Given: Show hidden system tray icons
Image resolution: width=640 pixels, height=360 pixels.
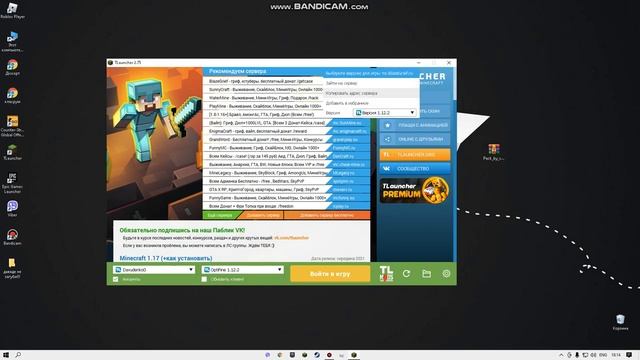Looking at the screenshot, I should [x=561, y=355].
